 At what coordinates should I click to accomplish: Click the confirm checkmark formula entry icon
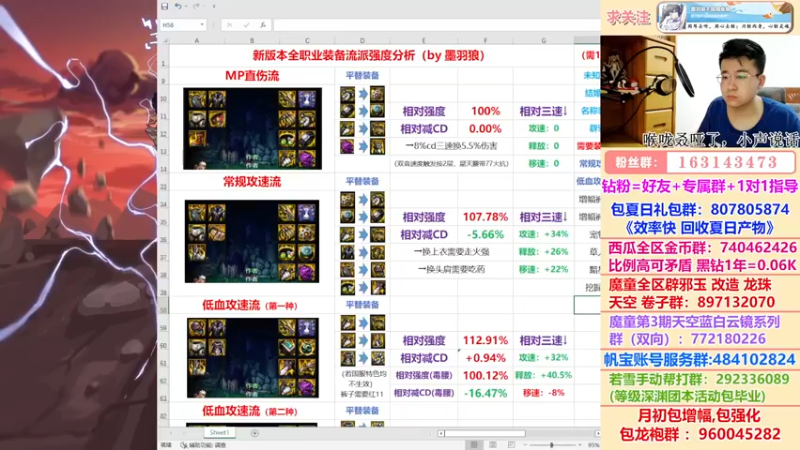[x=246, y=24]
